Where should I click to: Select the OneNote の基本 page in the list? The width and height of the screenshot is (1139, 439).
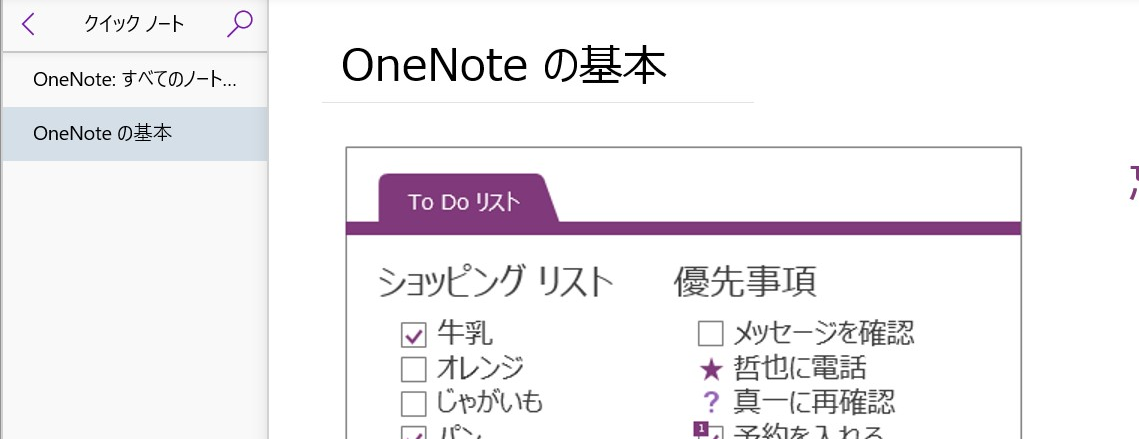click(135, 134)
